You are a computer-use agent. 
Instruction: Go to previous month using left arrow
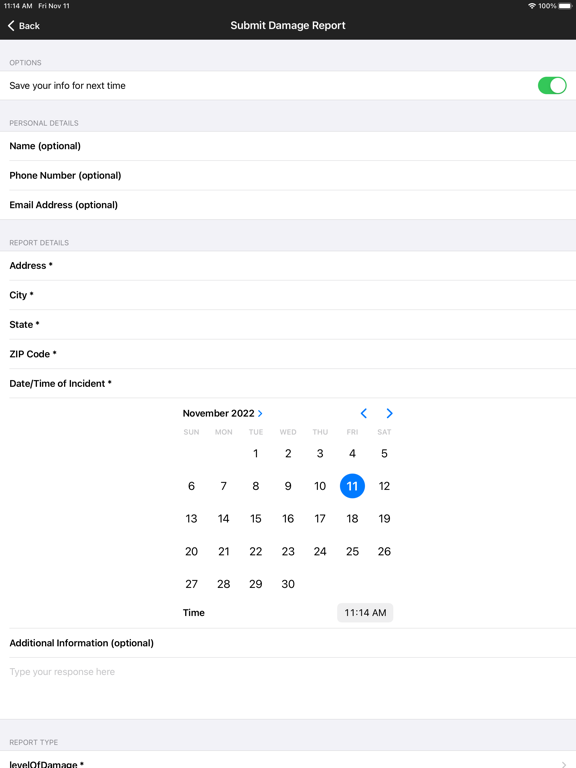pos(363,413)
